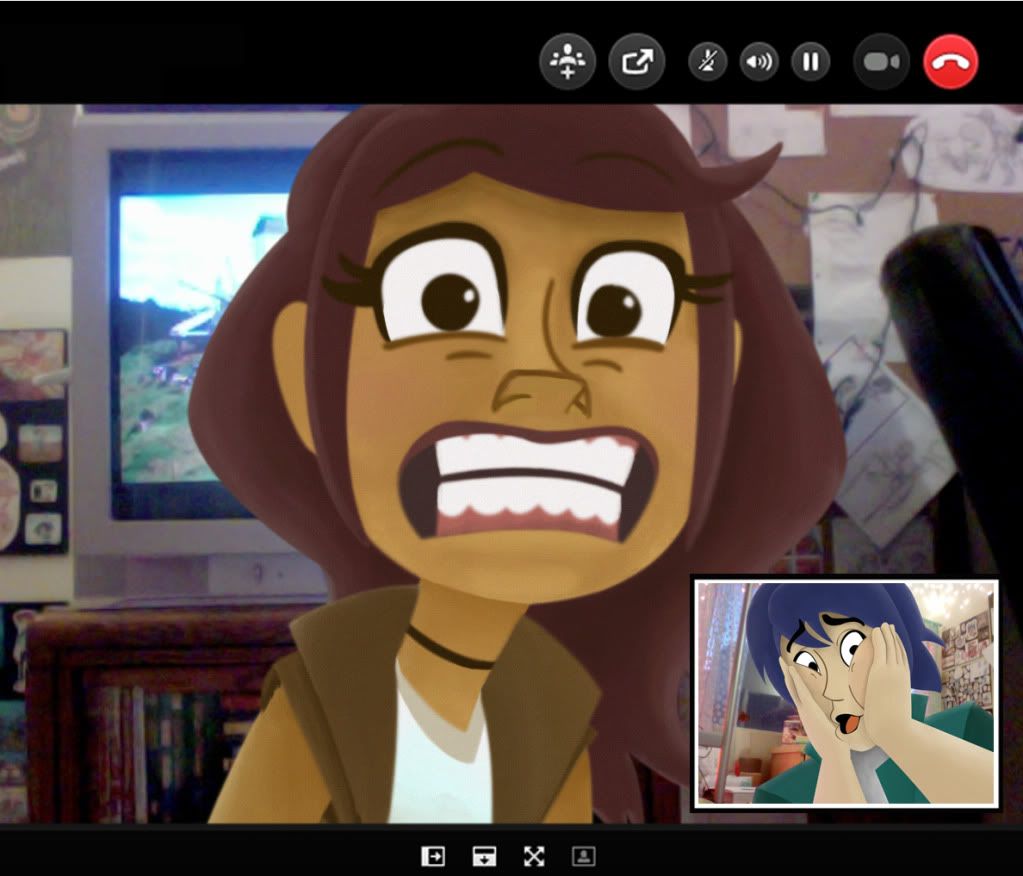Add participants to the call
The image size is (1023, 876).
[x=568, y=61]
